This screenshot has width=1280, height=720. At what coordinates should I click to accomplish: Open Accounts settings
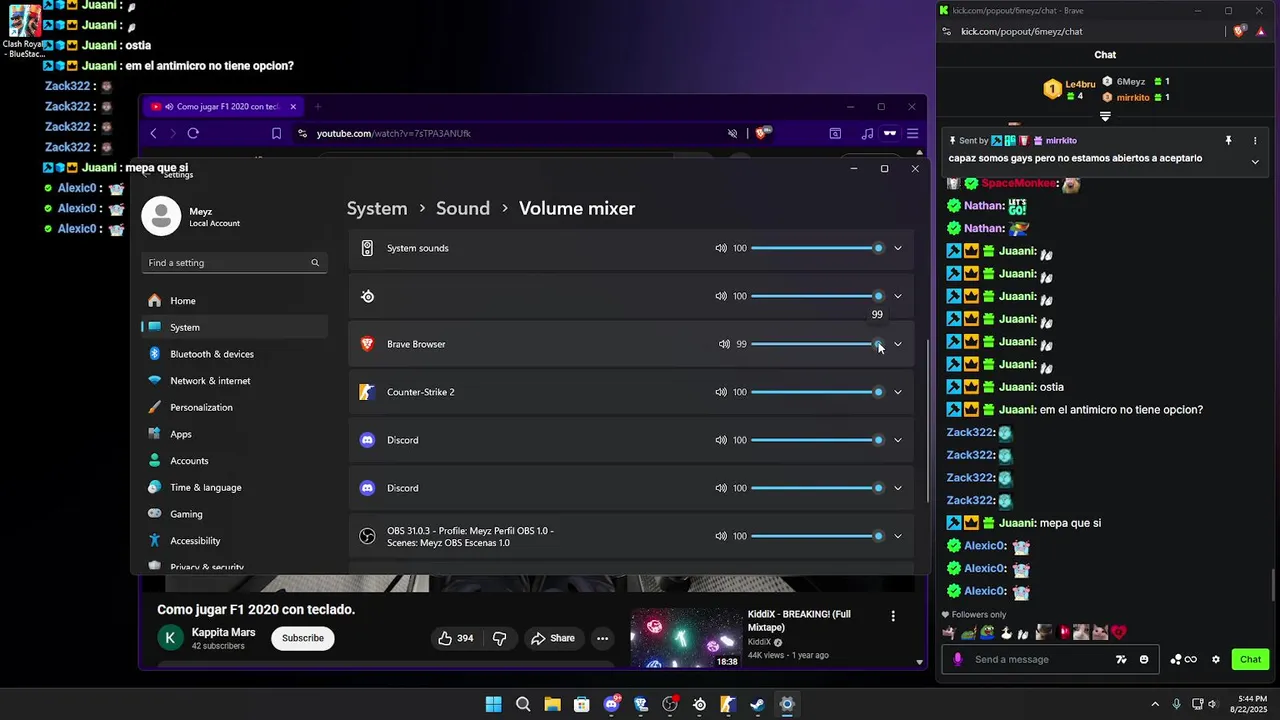[x=235, y=461]
